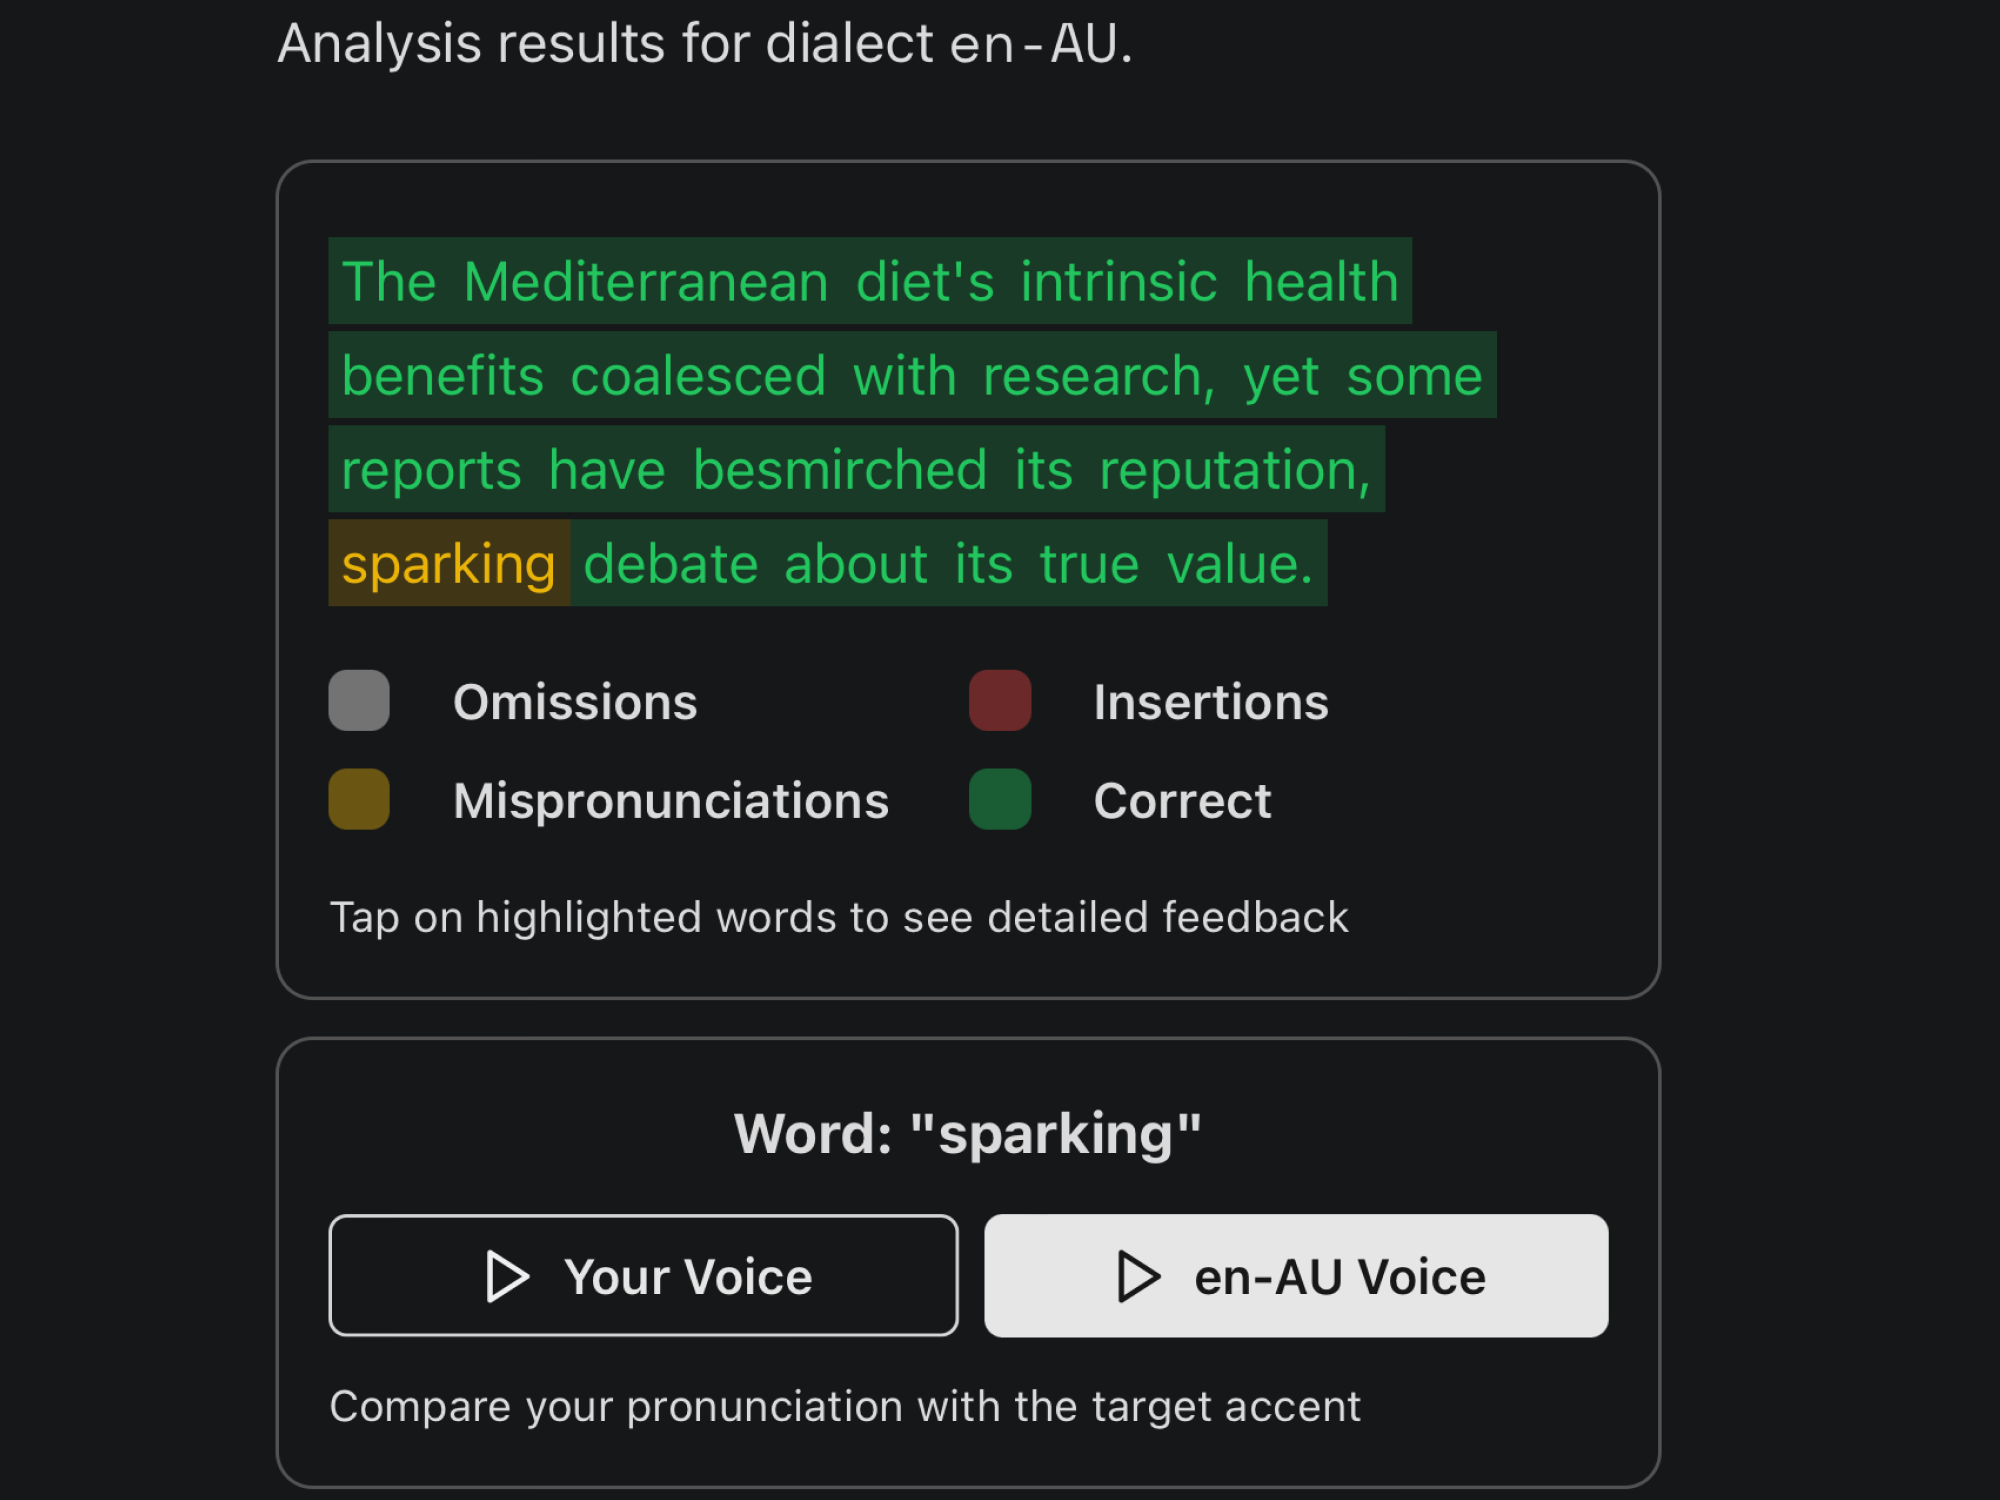Tap the word "intrinsic" in the sentence
Screen dimensions: 2000x1500
tap(1118, 282)
